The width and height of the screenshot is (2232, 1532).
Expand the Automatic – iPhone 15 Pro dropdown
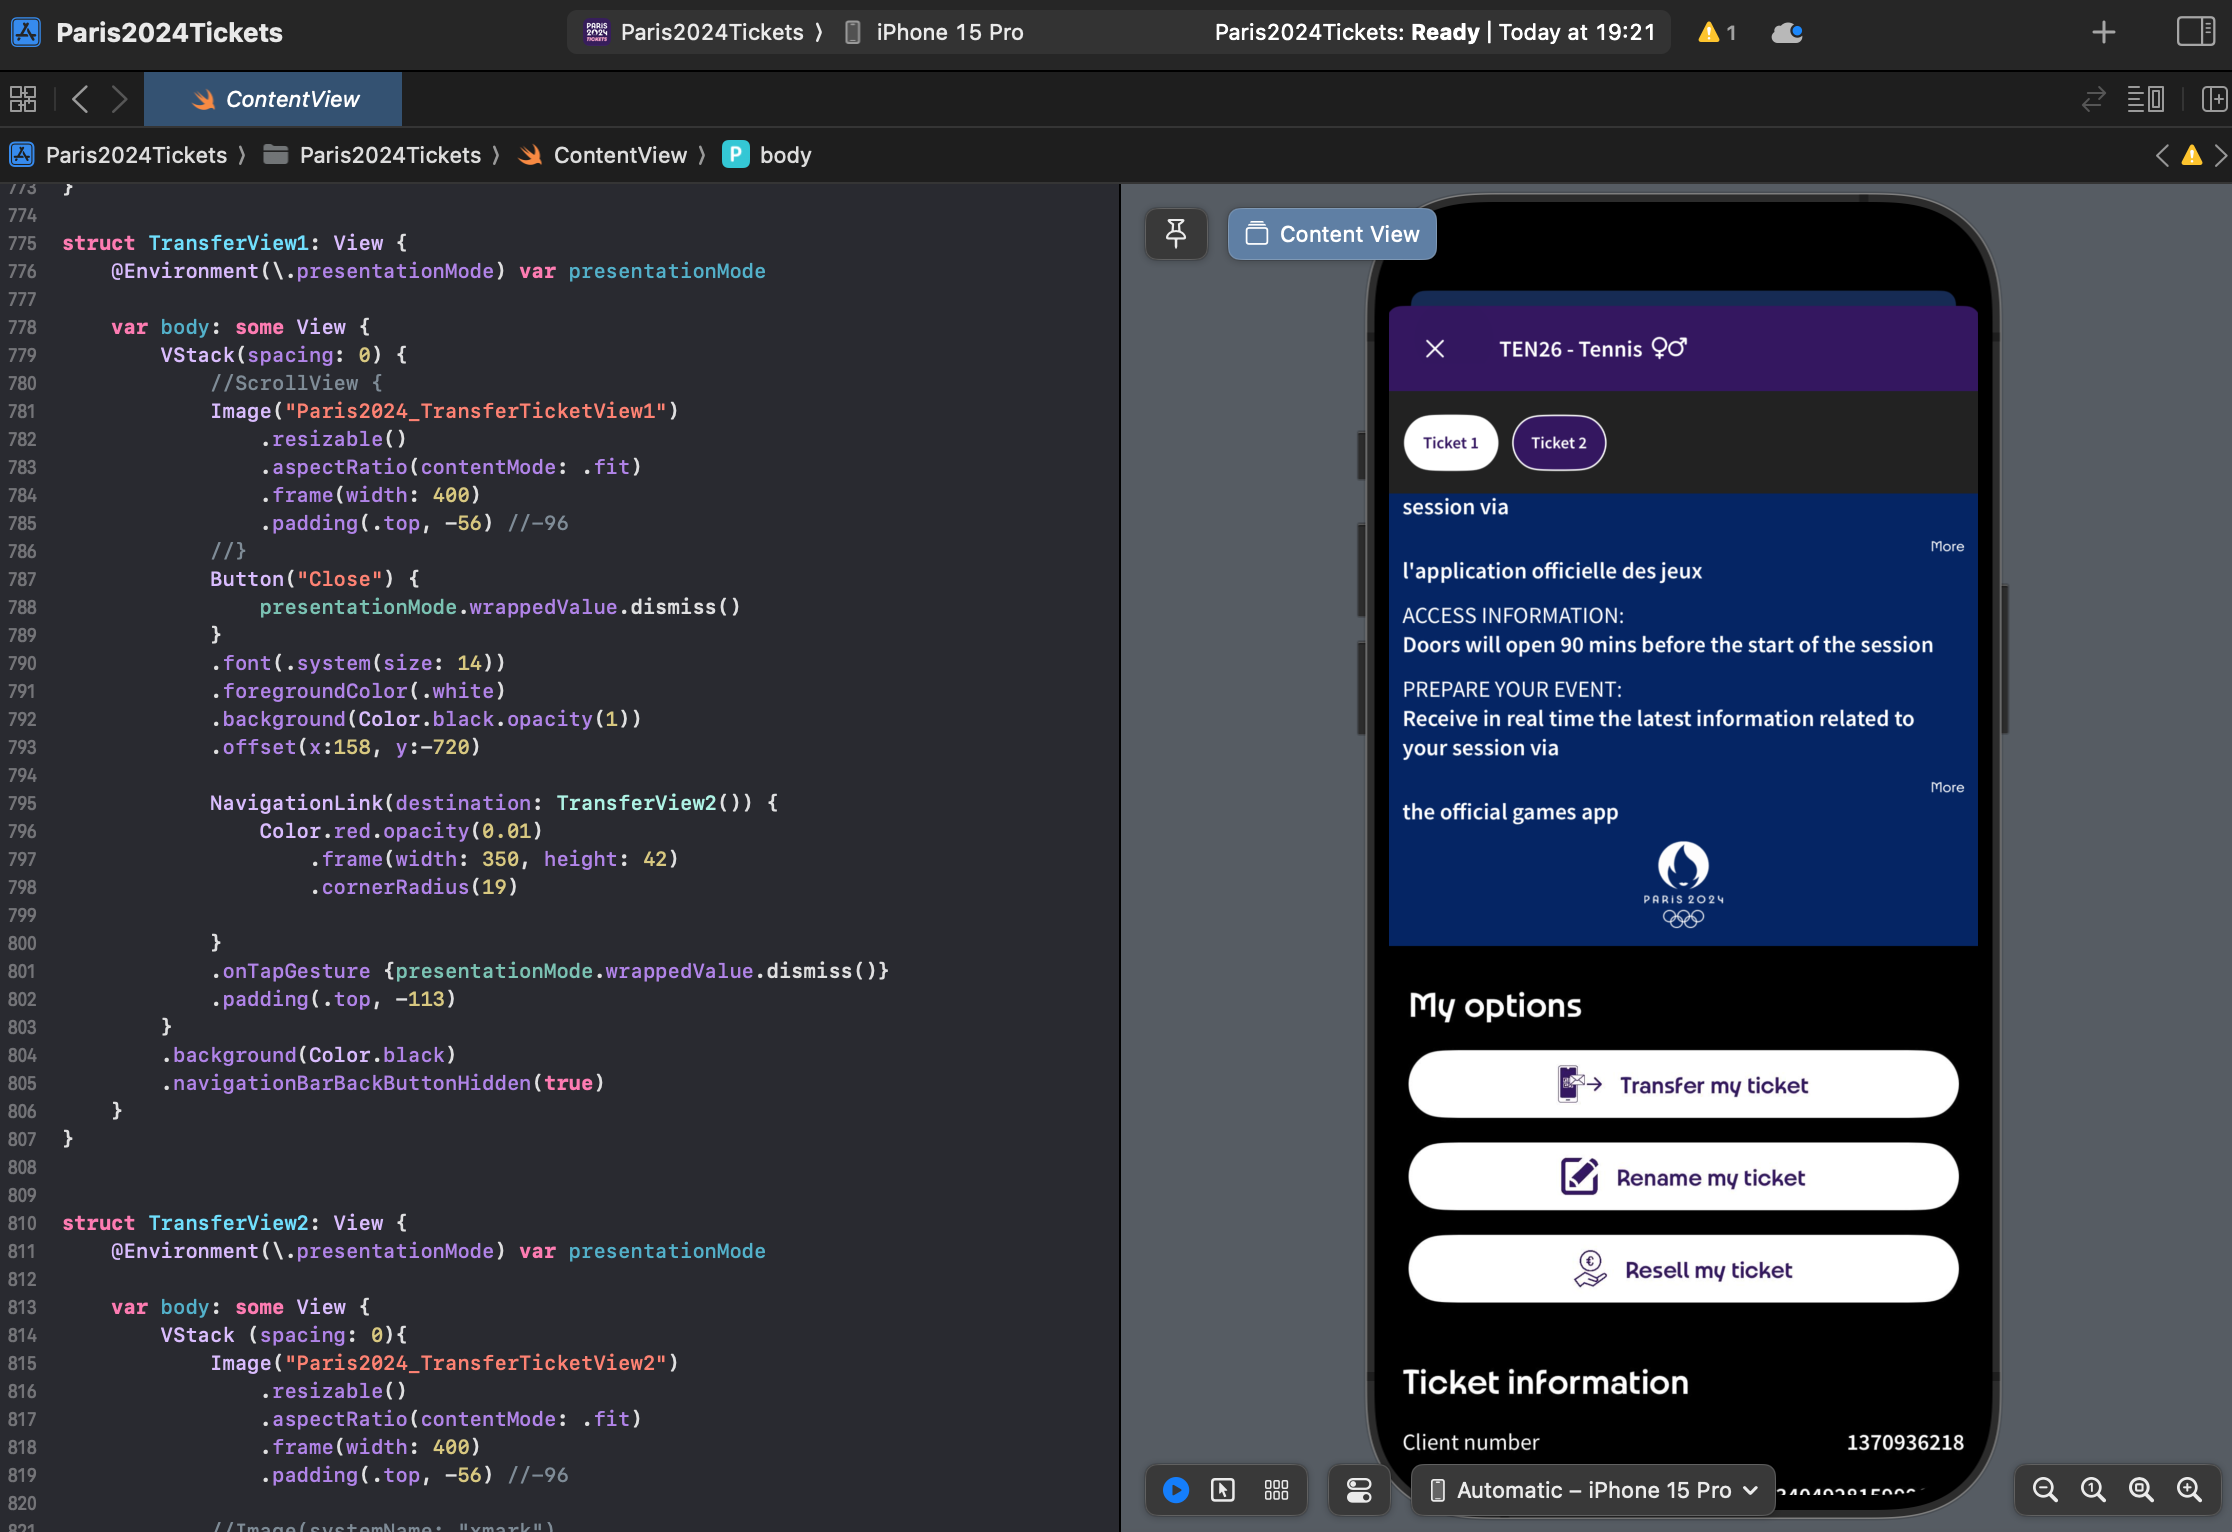click(x=1594, y=1490)
